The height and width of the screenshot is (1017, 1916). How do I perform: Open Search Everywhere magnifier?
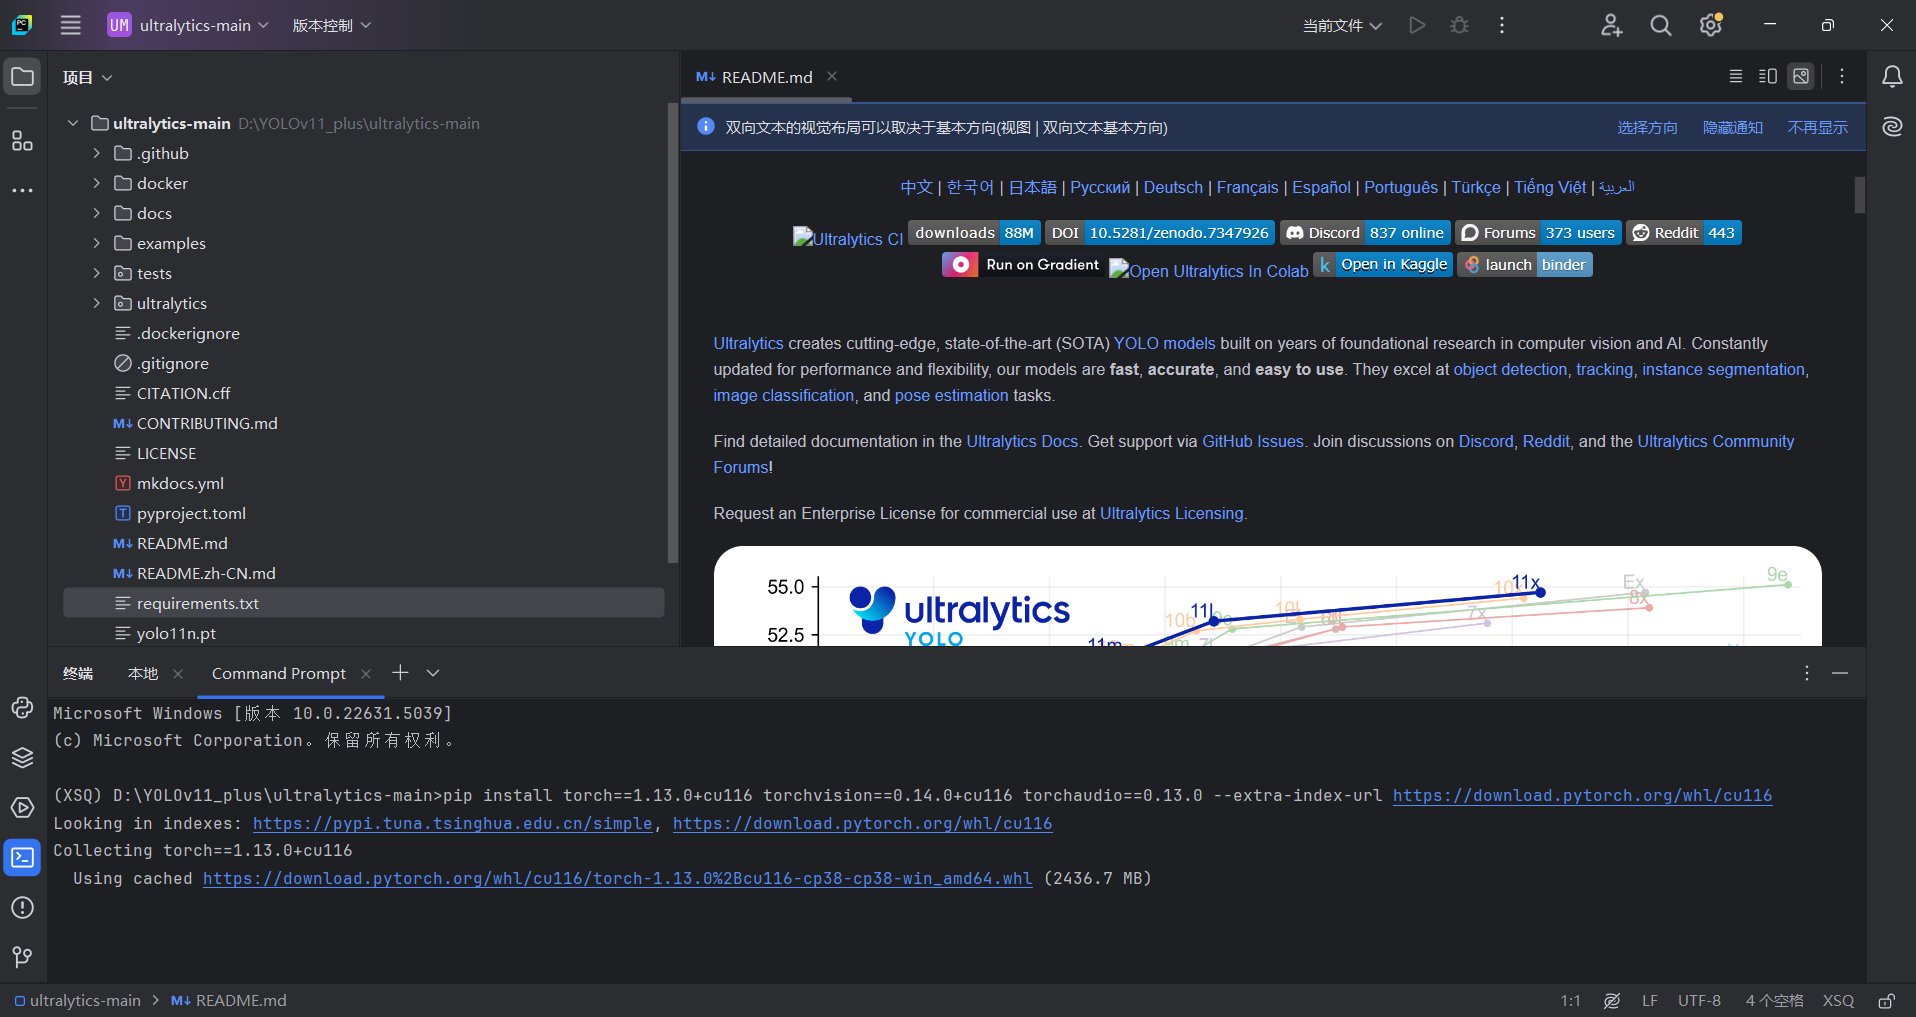1661,25
